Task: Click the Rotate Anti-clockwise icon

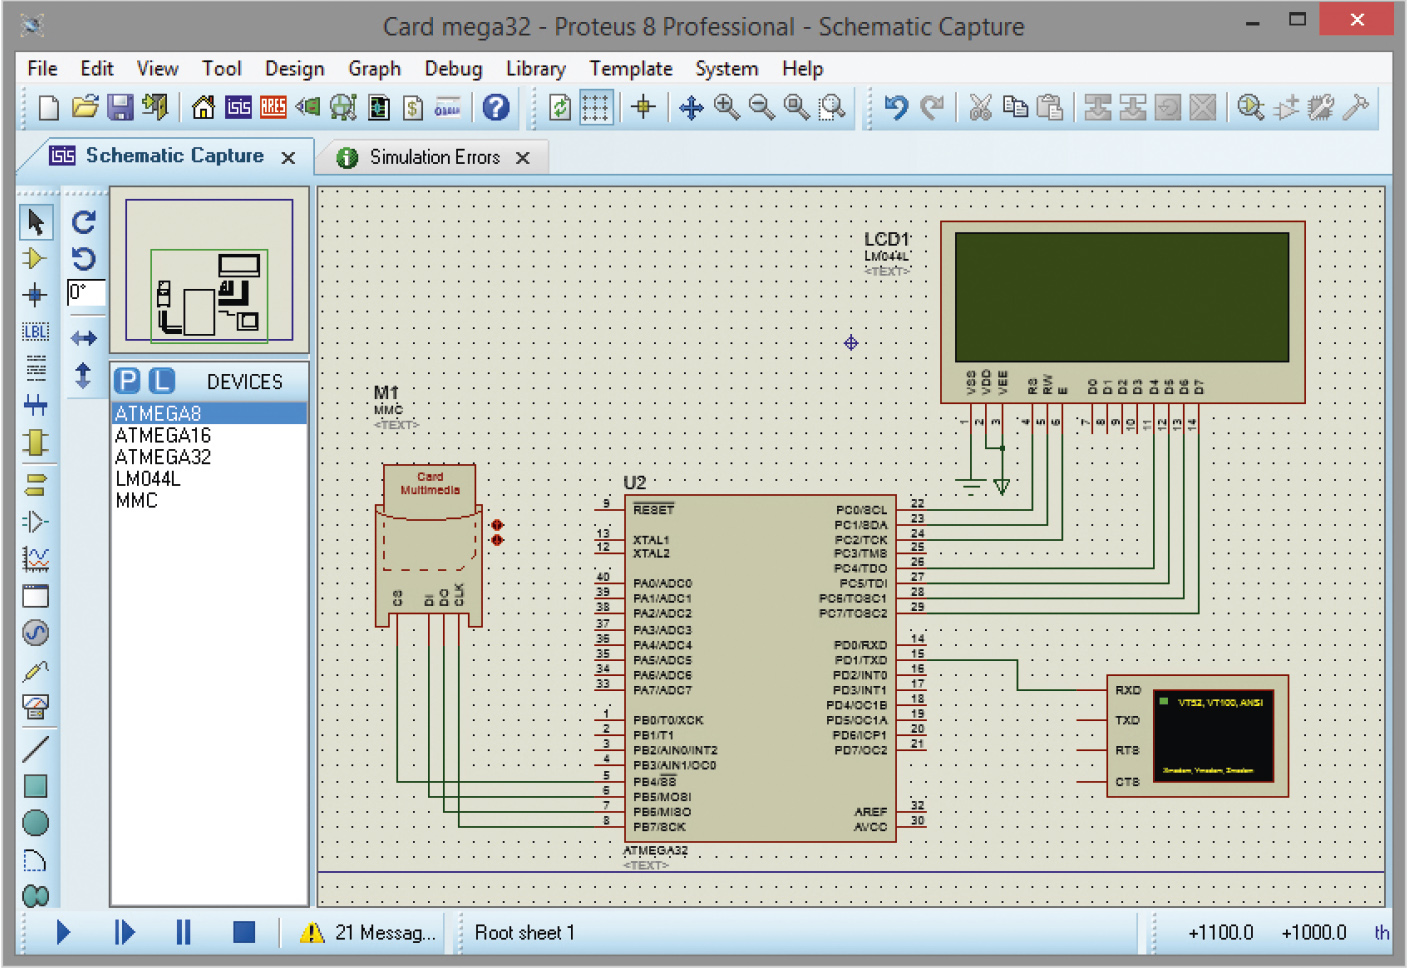Action: (84, 259)
